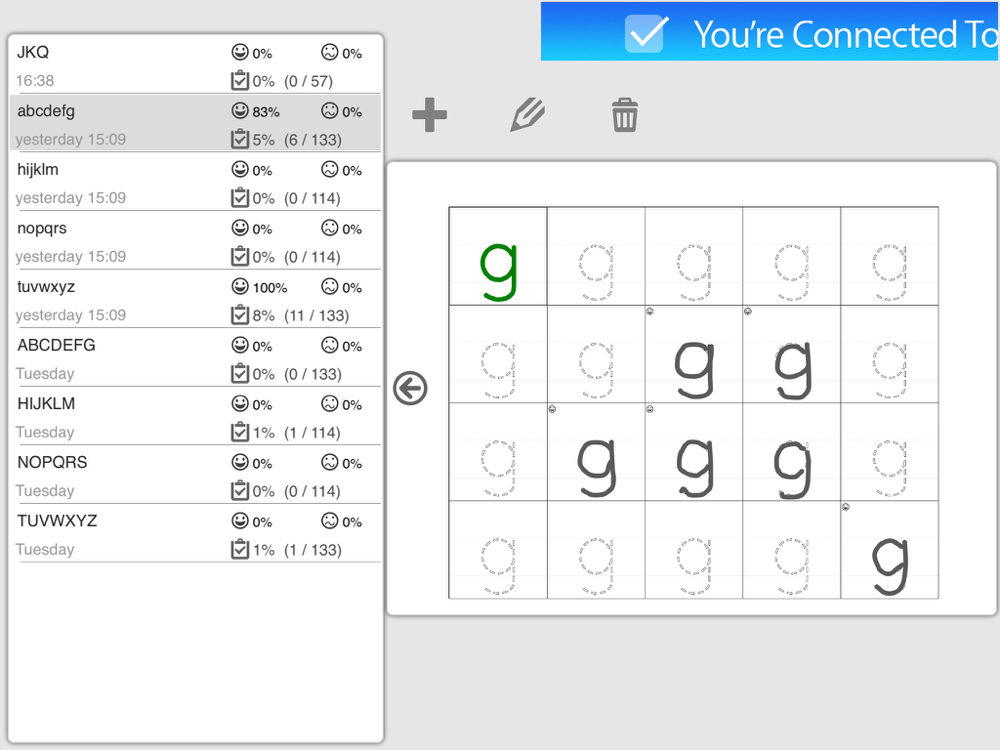Delete with the trash can icon

point(624,115)
